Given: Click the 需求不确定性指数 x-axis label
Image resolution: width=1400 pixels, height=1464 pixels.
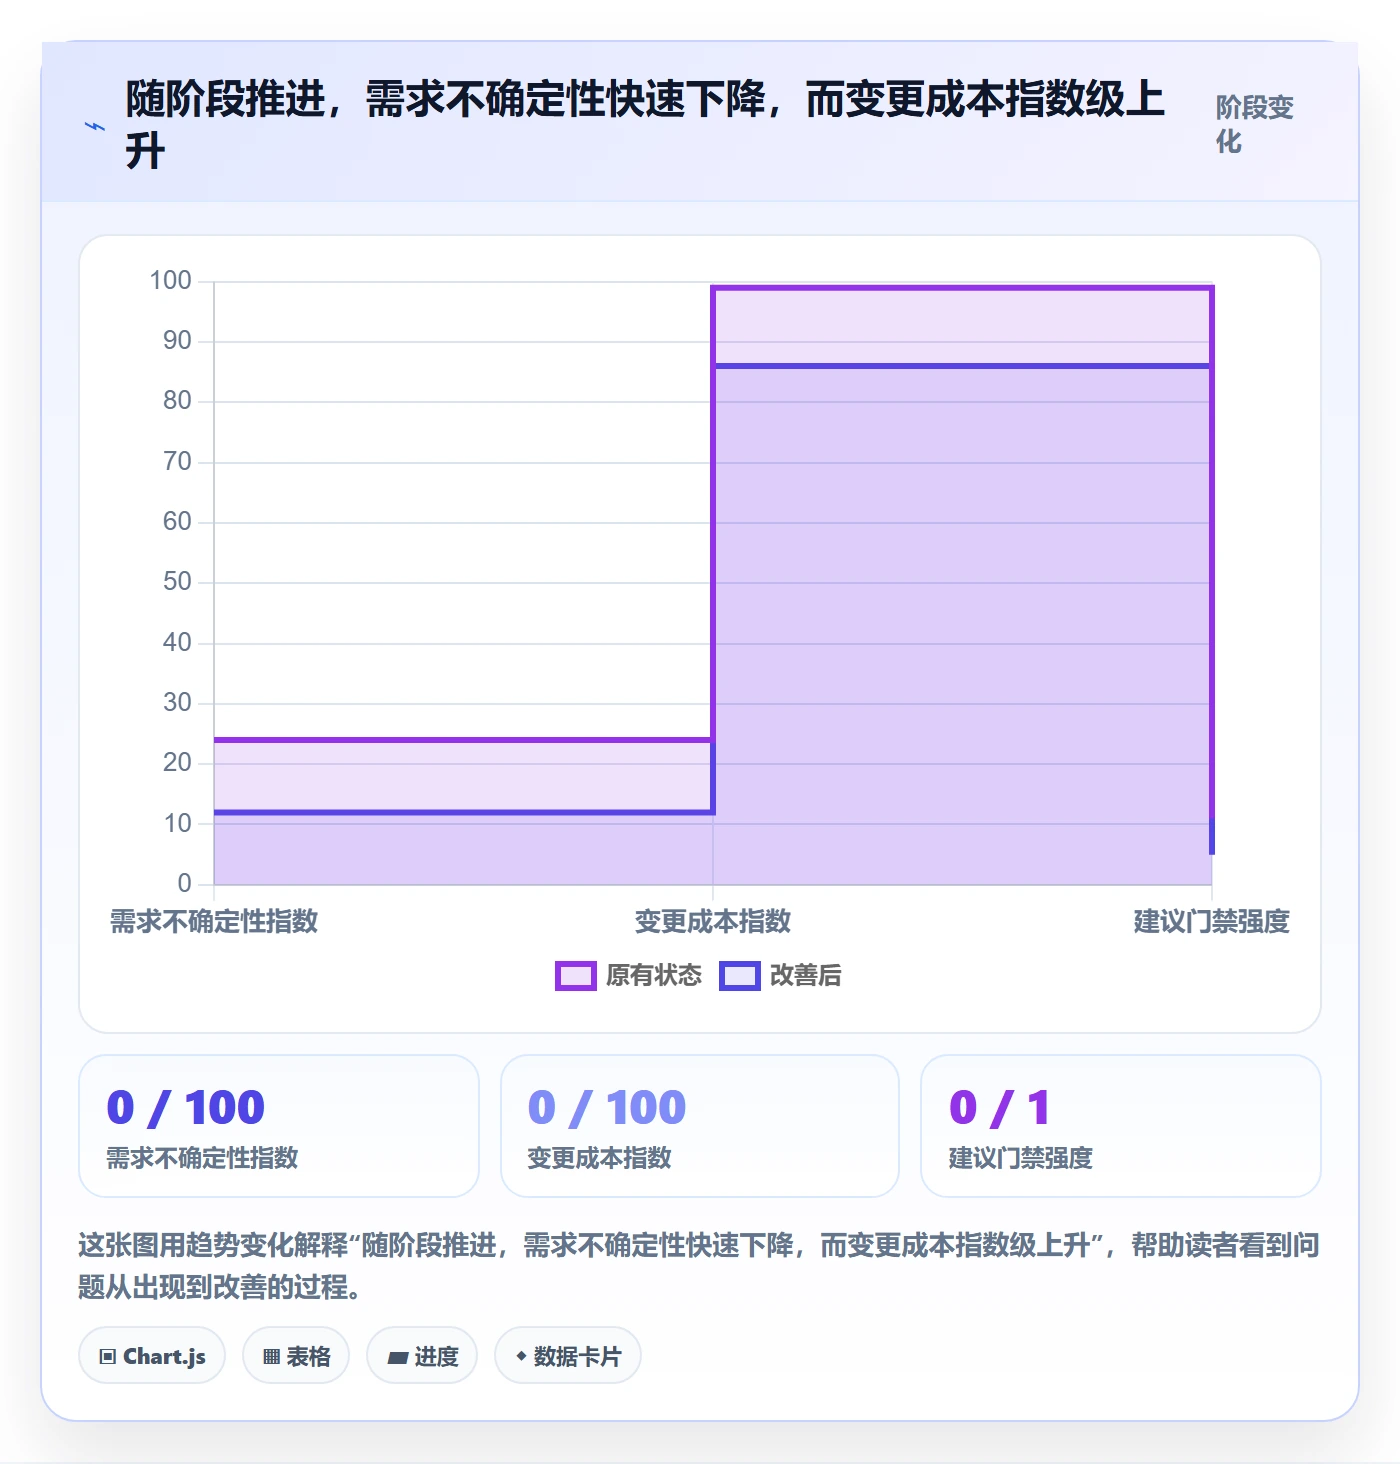Looking at the screenshot, I should click(x=214, y=921).
